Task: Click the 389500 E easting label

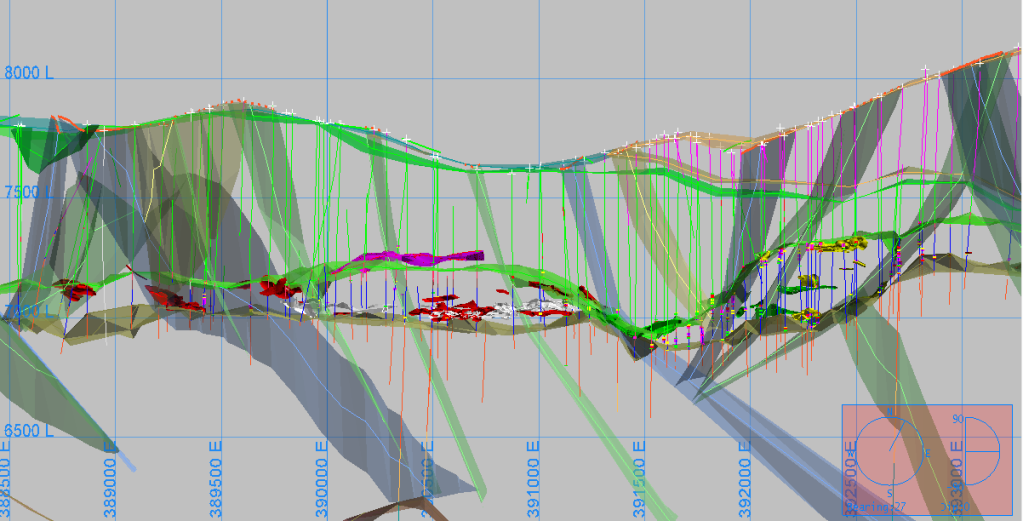Action: pyautogui.click(x=216, y=477)
